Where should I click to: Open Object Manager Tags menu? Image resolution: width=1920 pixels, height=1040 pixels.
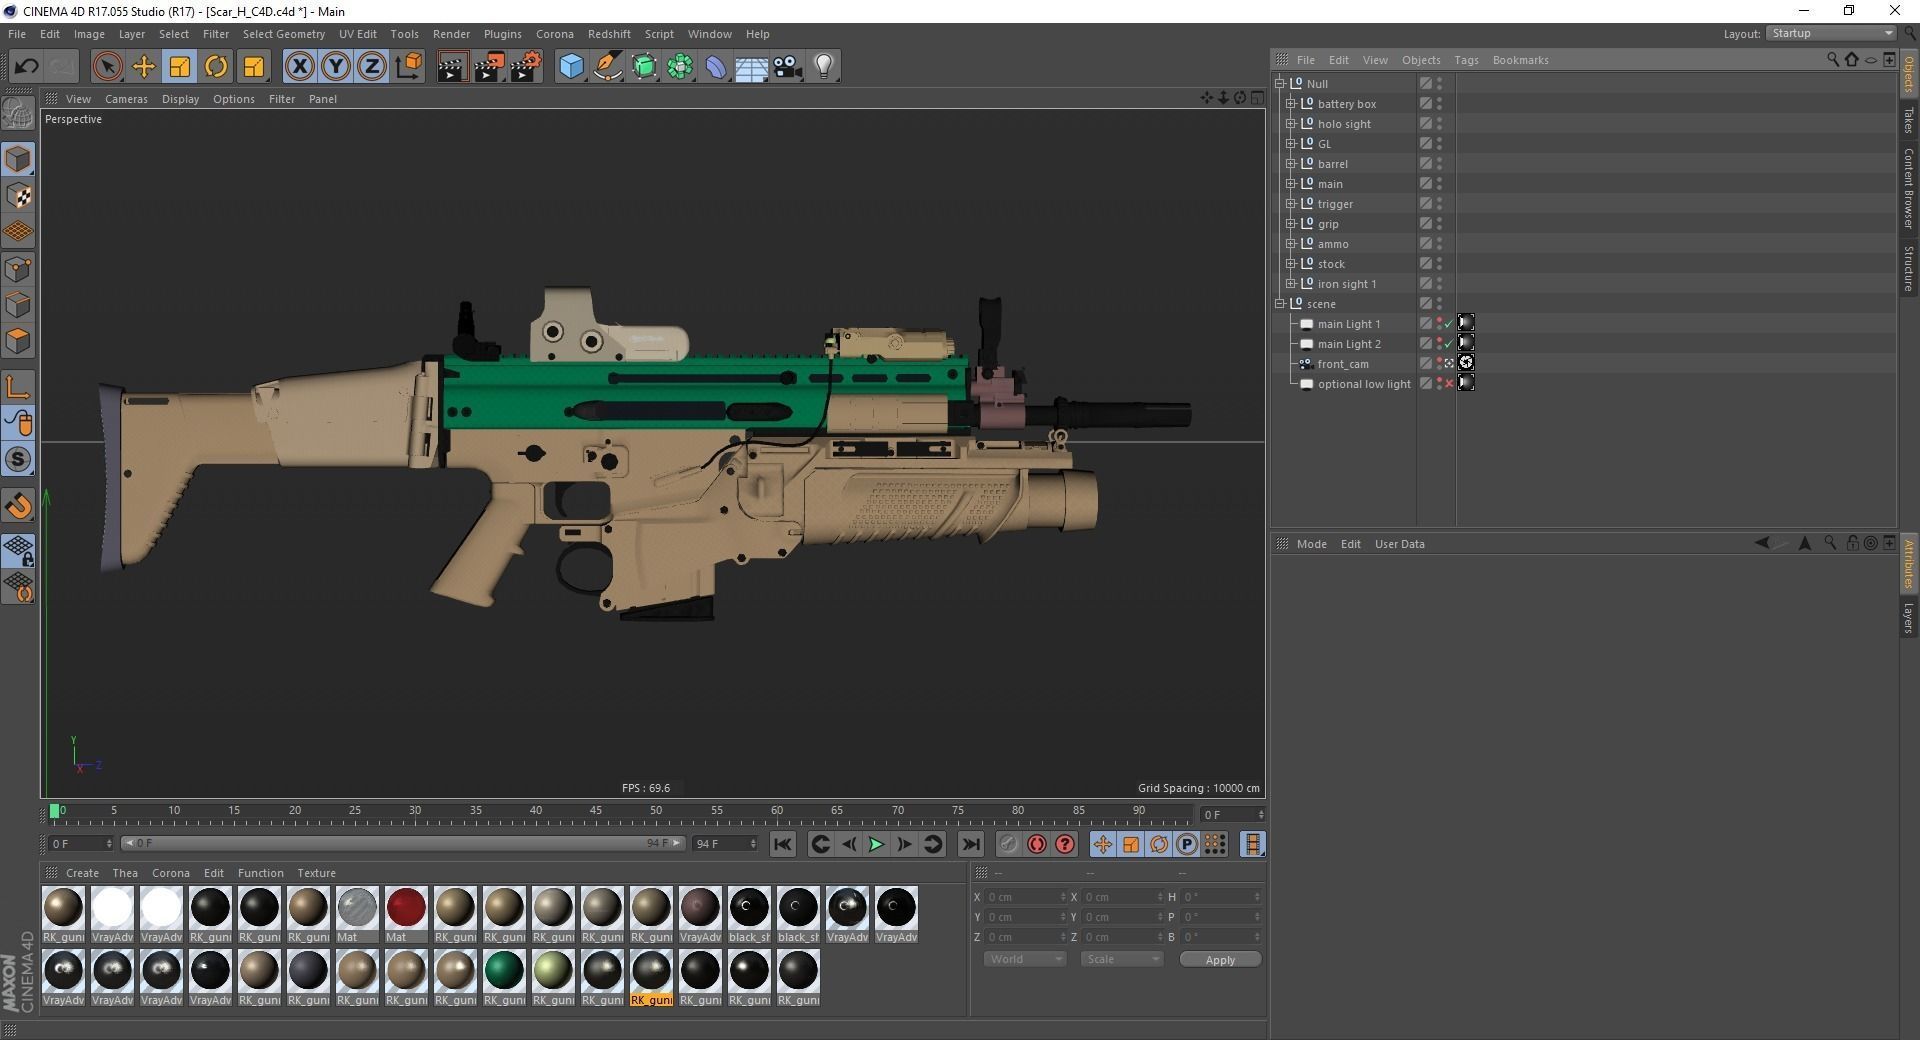[x=1466, y=60]
